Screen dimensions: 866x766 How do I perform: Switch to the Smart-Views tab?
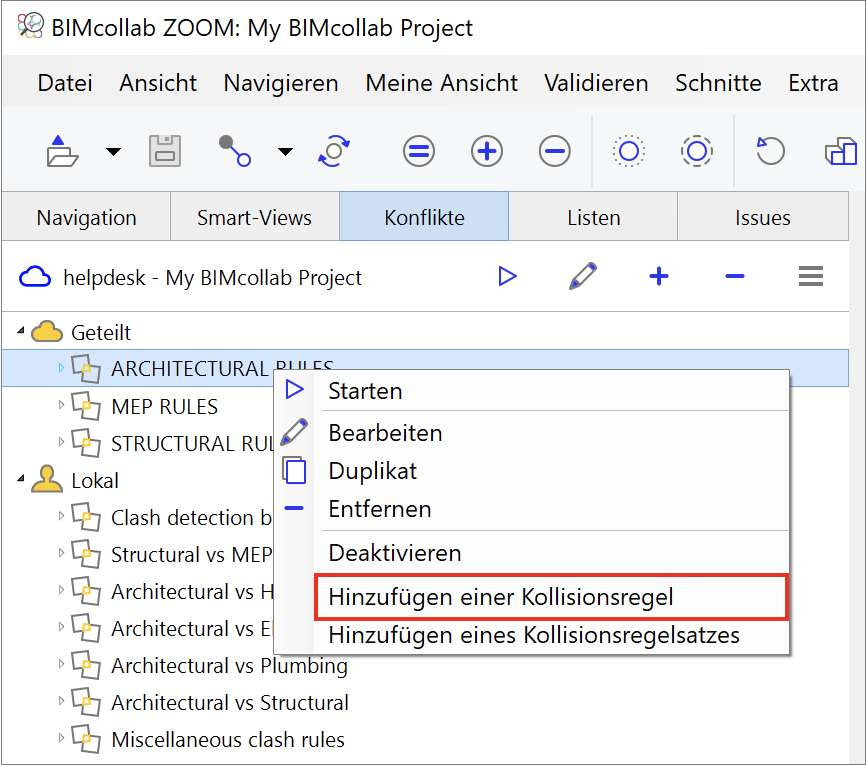tap(255, 216)
